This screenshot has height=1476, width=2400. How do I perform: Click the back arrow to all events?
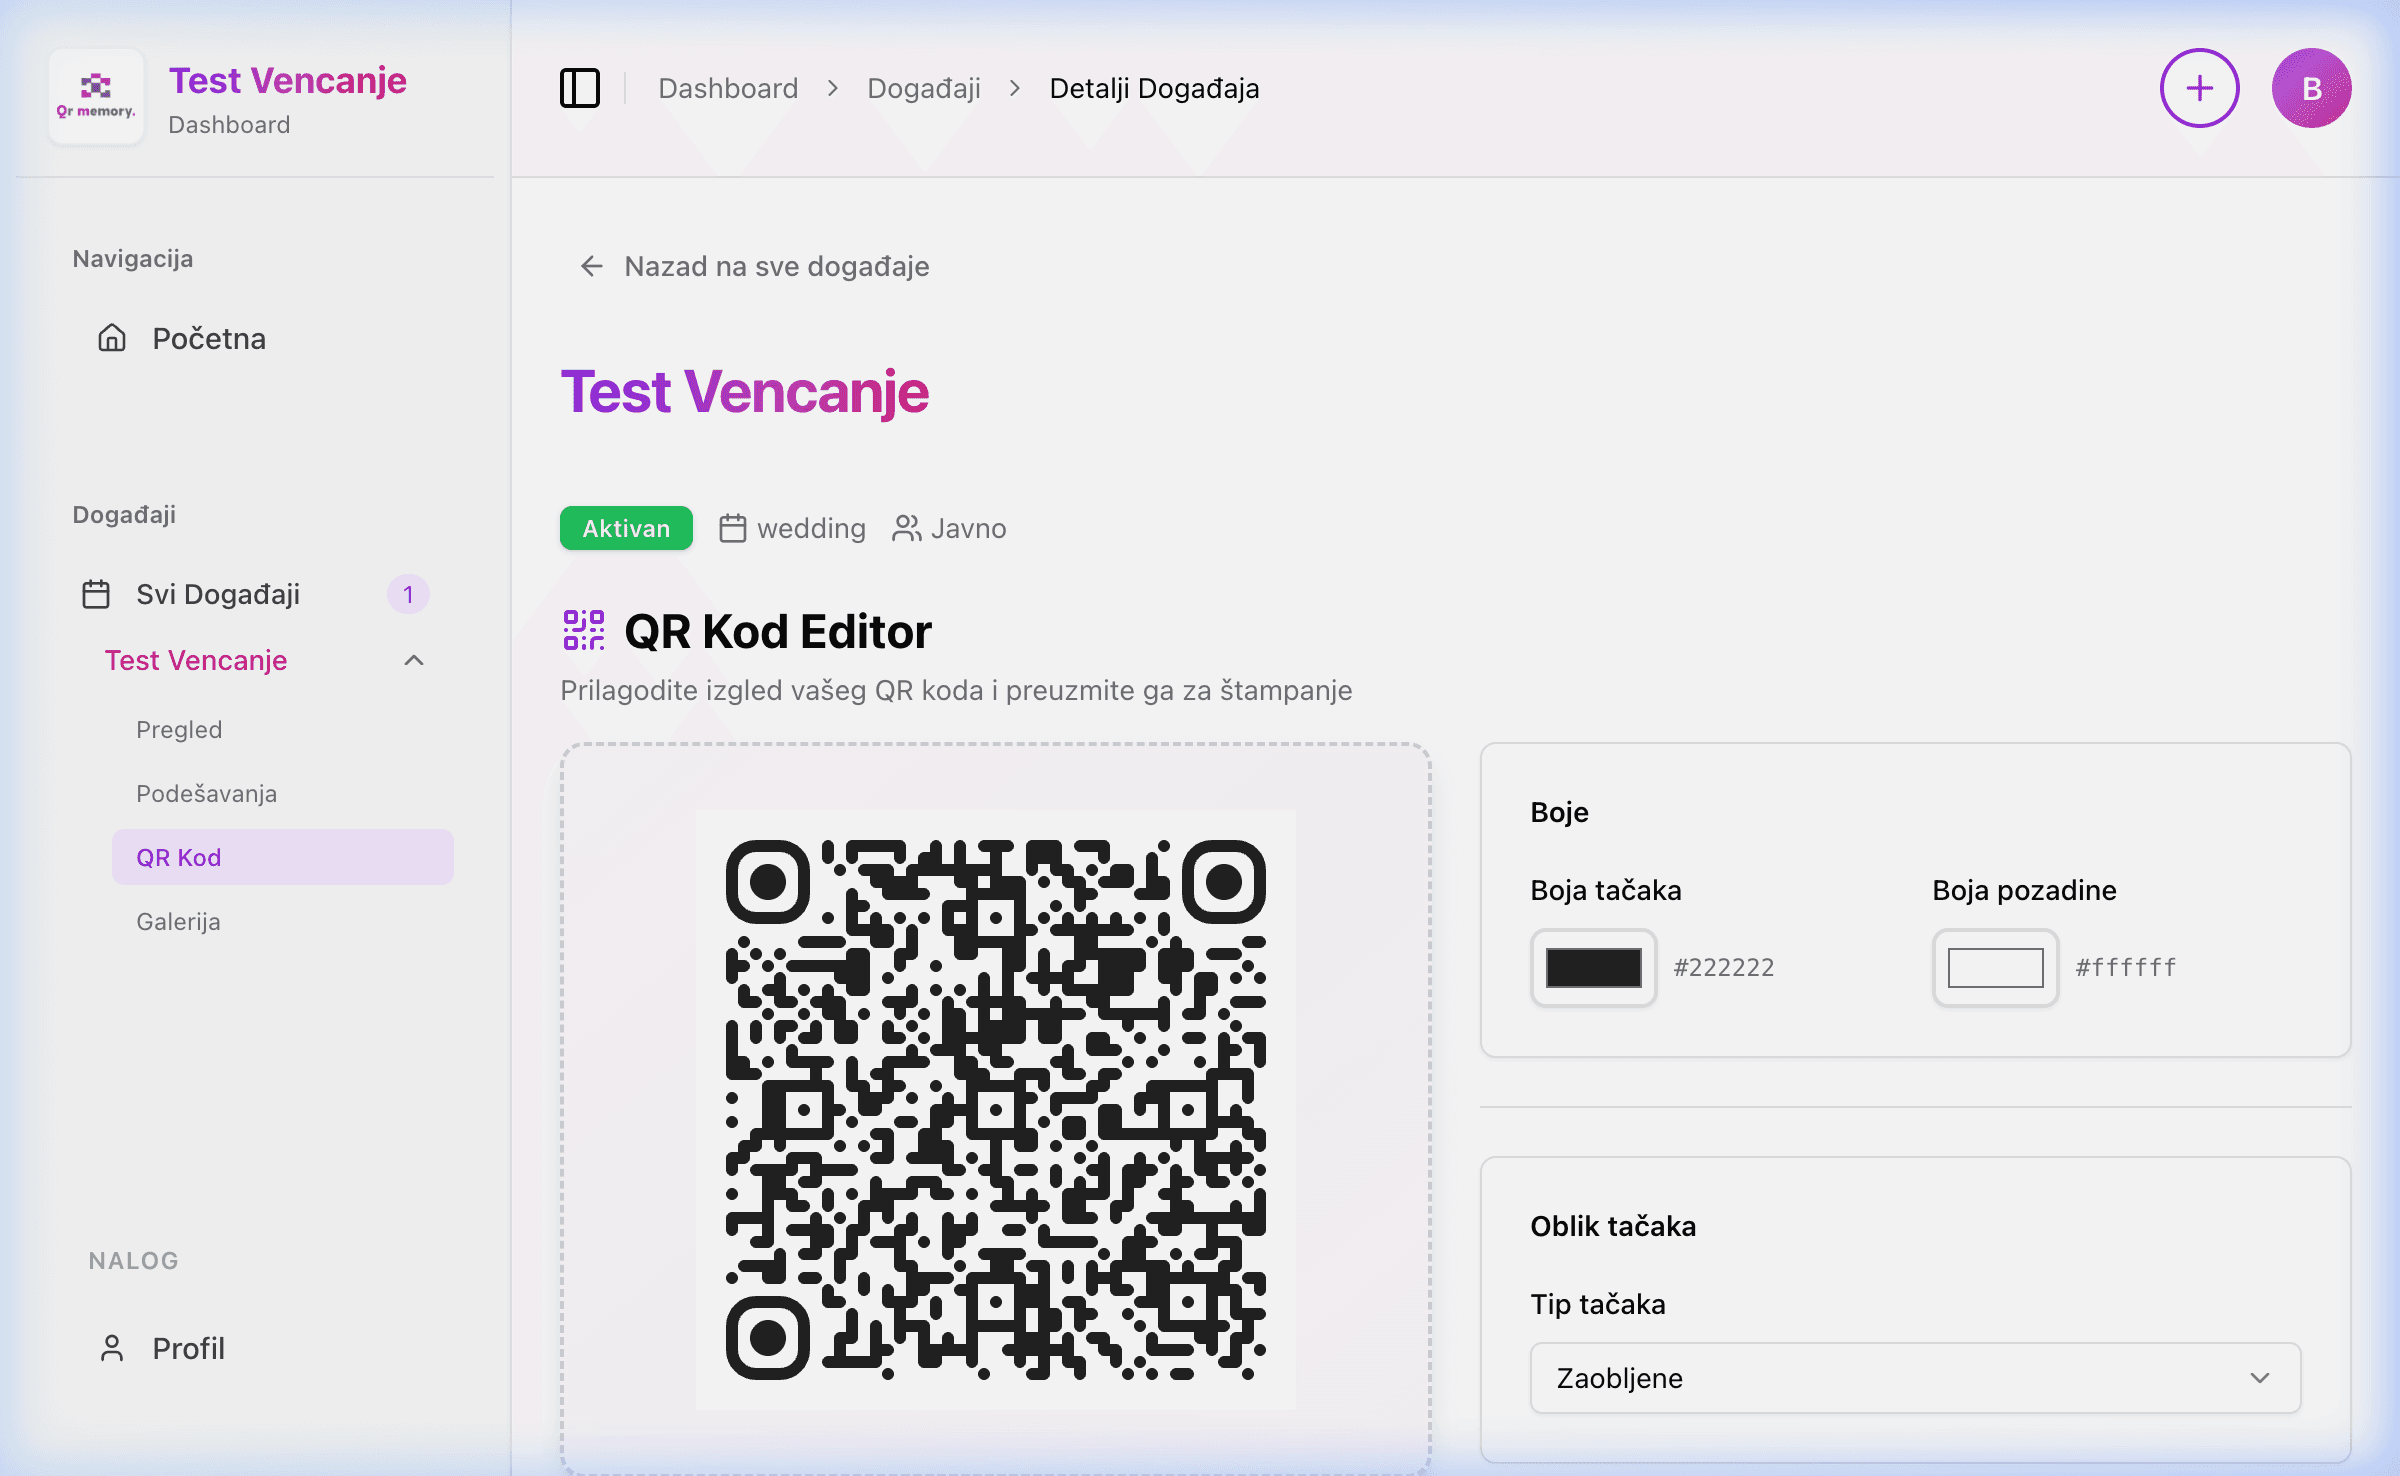click(590, 266)
